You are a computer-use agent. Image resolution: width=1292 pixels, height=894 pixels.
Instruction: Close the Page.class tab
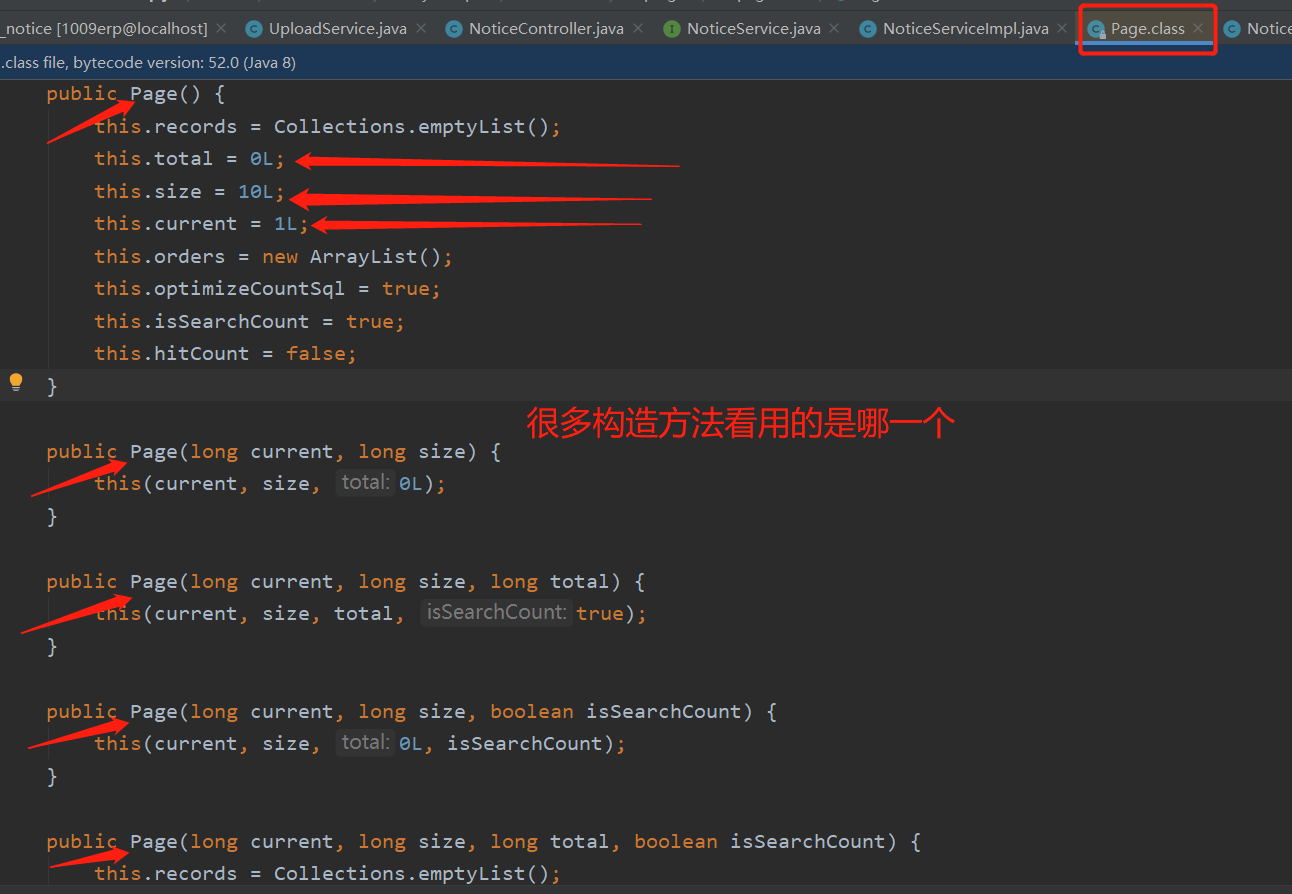[1198, 29]
